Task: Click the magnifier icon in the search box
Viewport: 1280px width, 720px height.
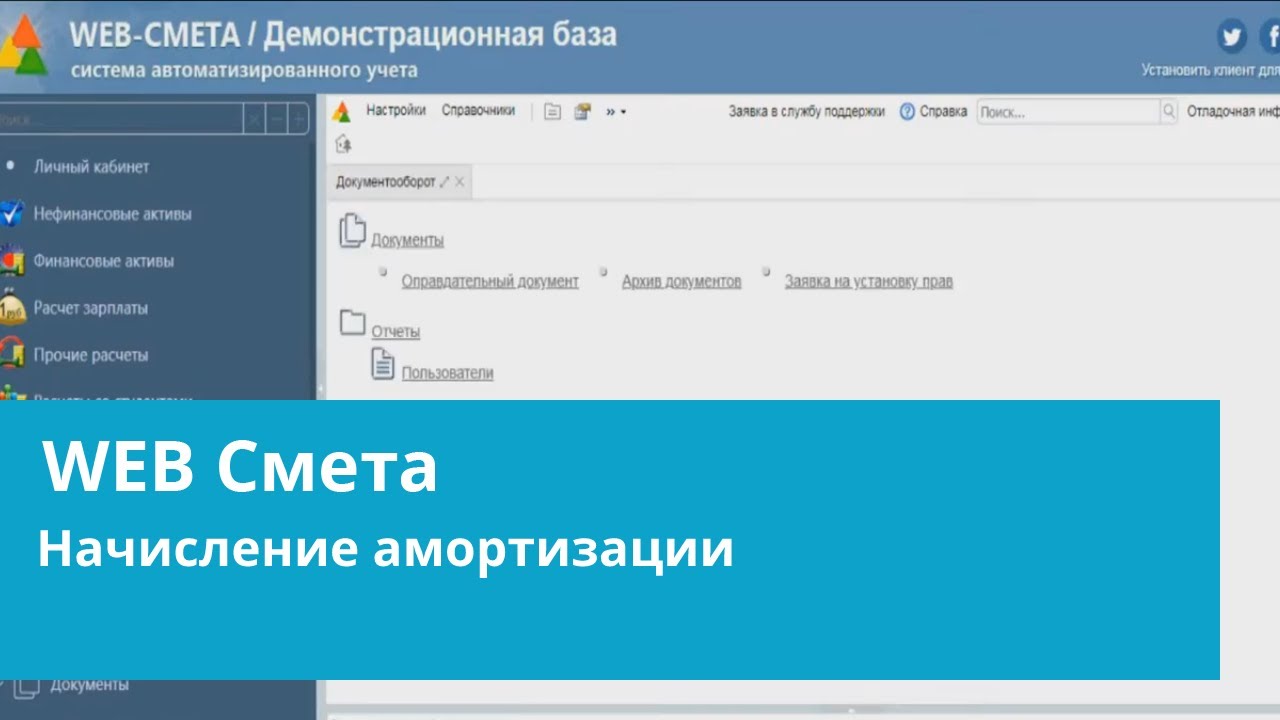Action: click(x=1168, y=111)
